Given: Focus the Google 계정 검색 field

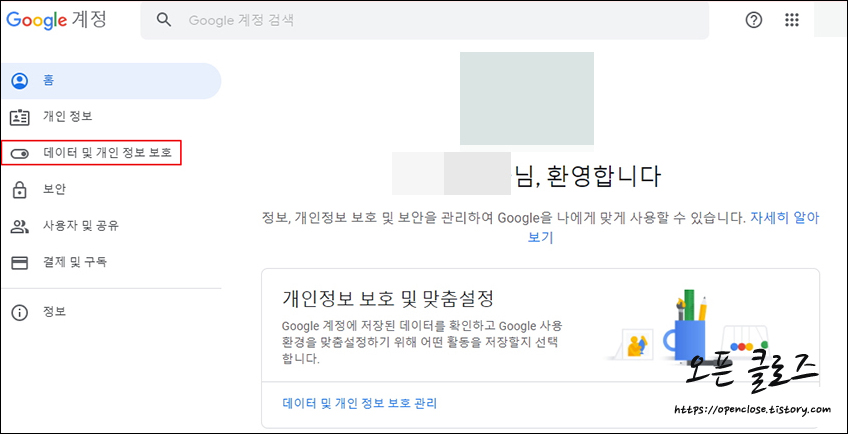Looking at the screenshot, I should tap(425, 21).
